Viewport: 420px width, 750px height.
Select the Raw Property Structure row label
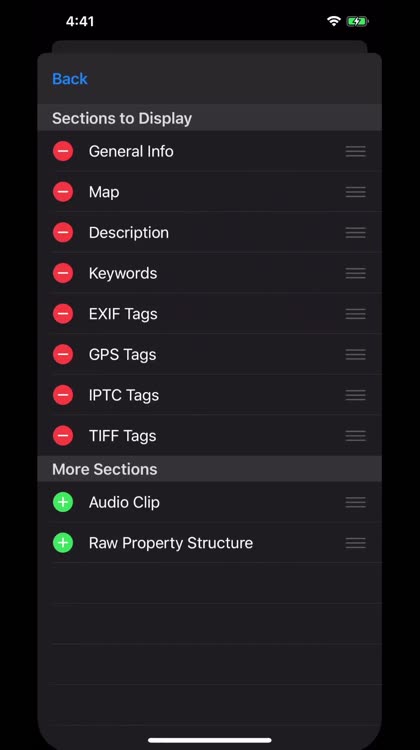coord(171,543)
